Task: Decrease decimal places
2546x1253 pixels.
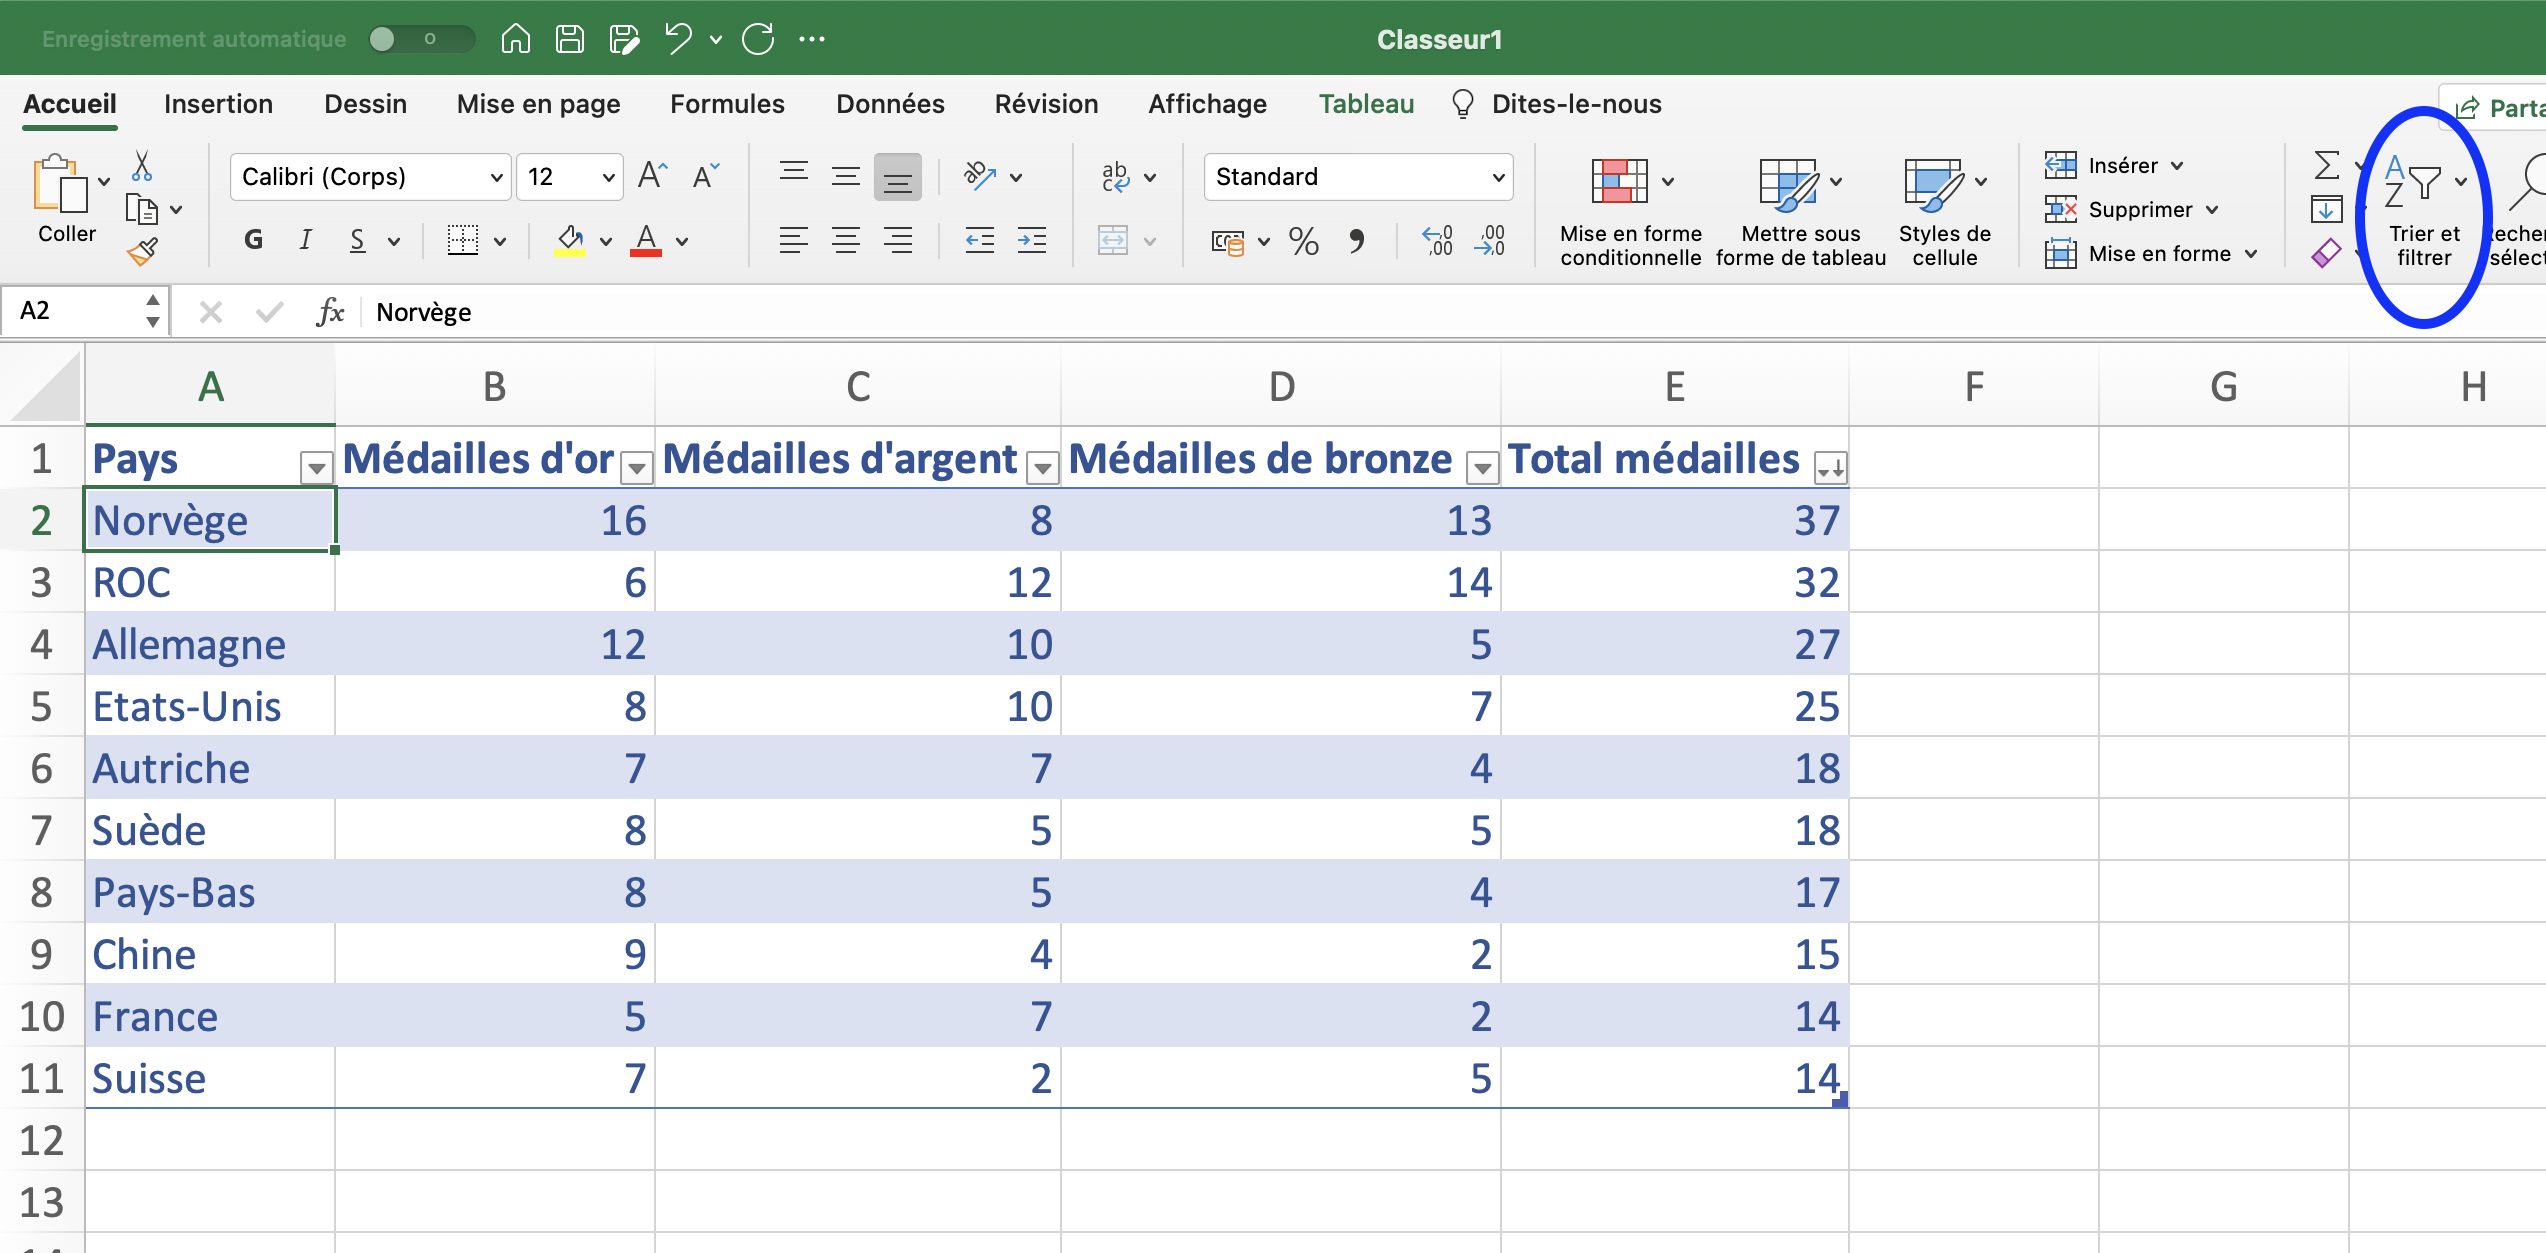Action: coord(1489,240)
